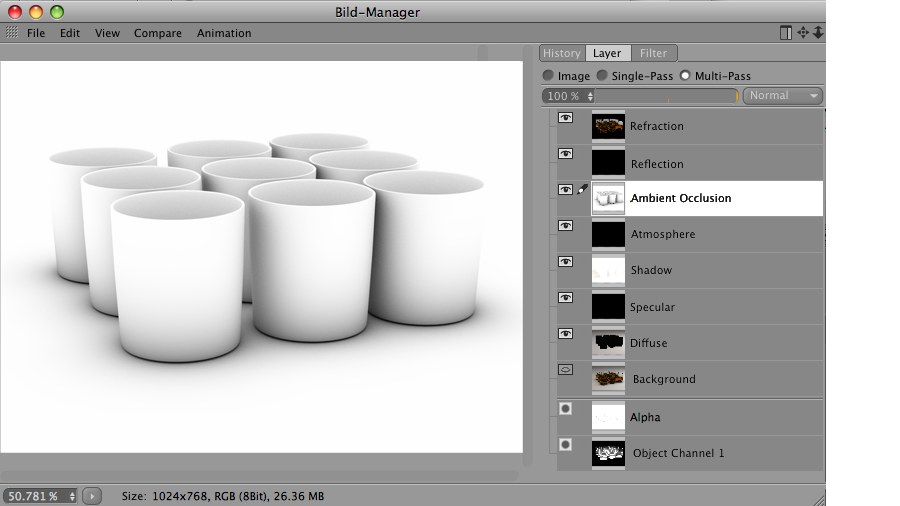Show the Background layer
Image resolution: width=900 pixels, height=506 pixels.
tap(565, 370)
